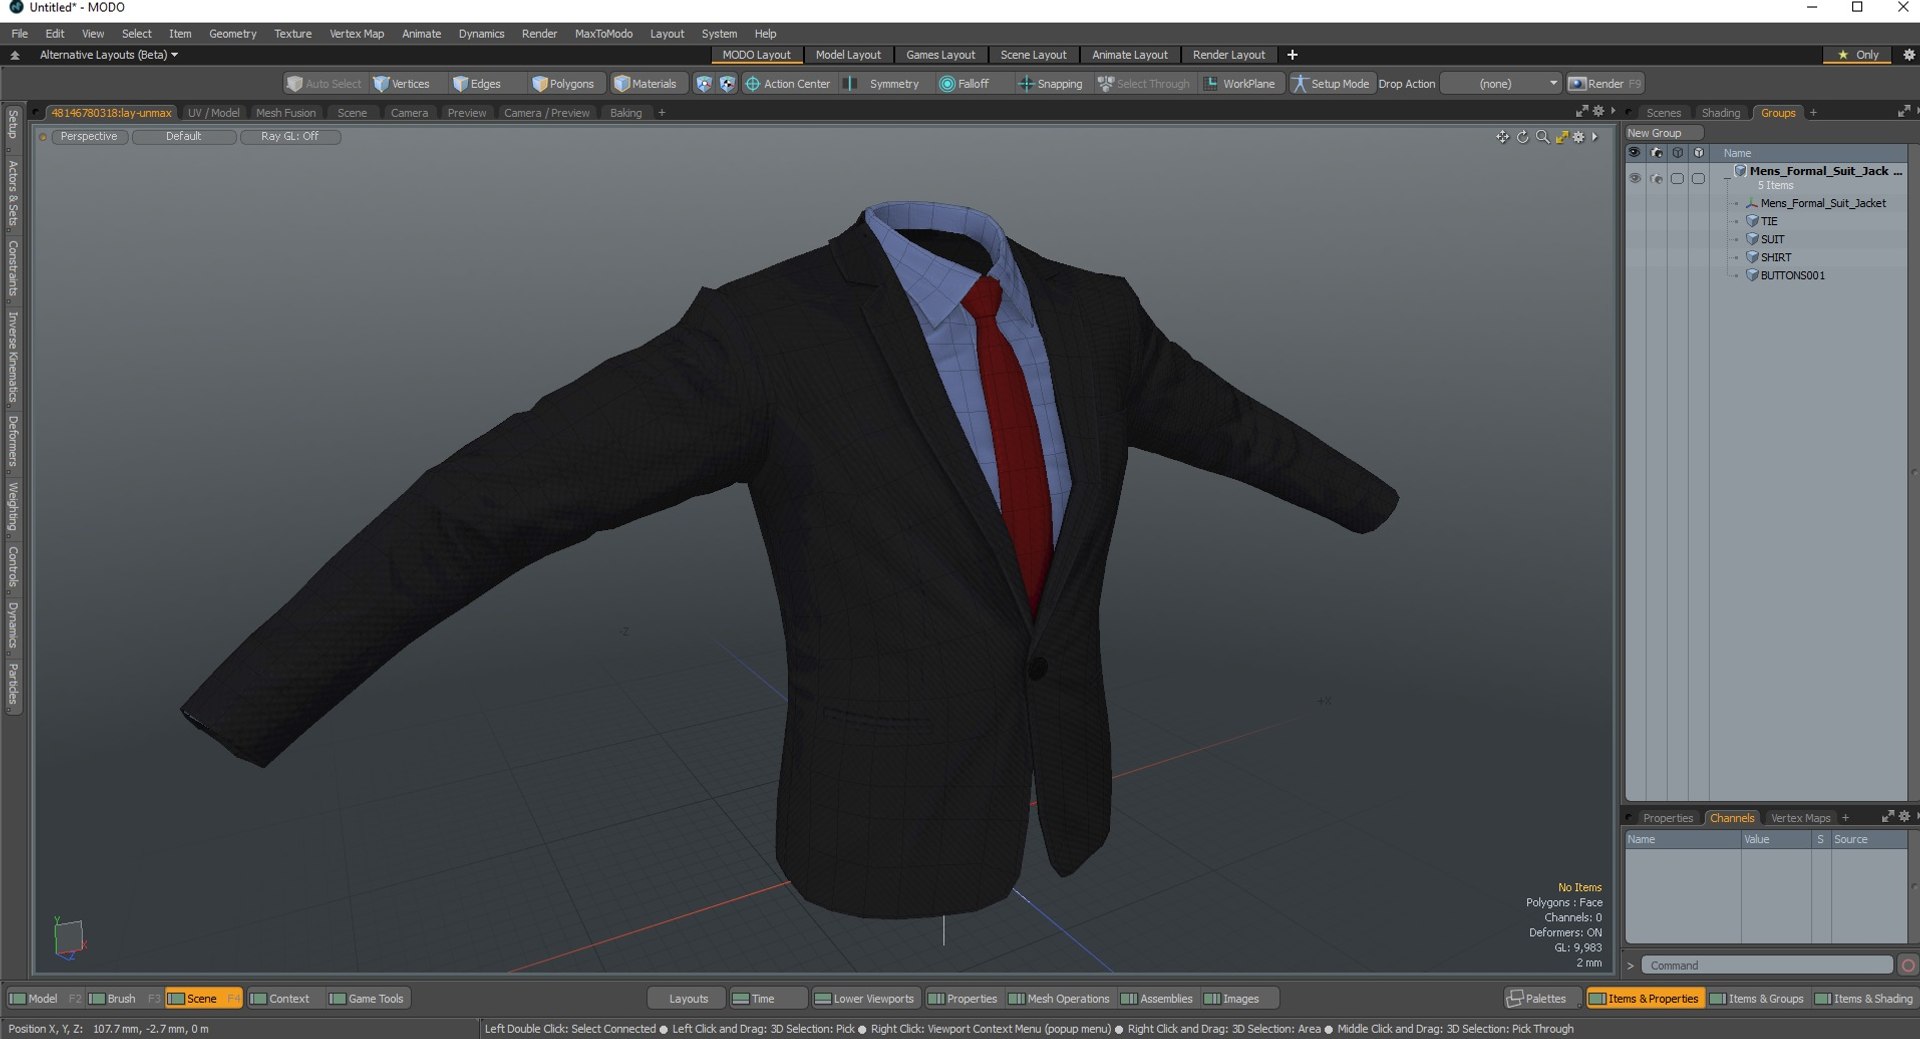Viewport: 1920px width, 1039px height.
Task: Open WorkPlane options
Action: click(1239, 84)
